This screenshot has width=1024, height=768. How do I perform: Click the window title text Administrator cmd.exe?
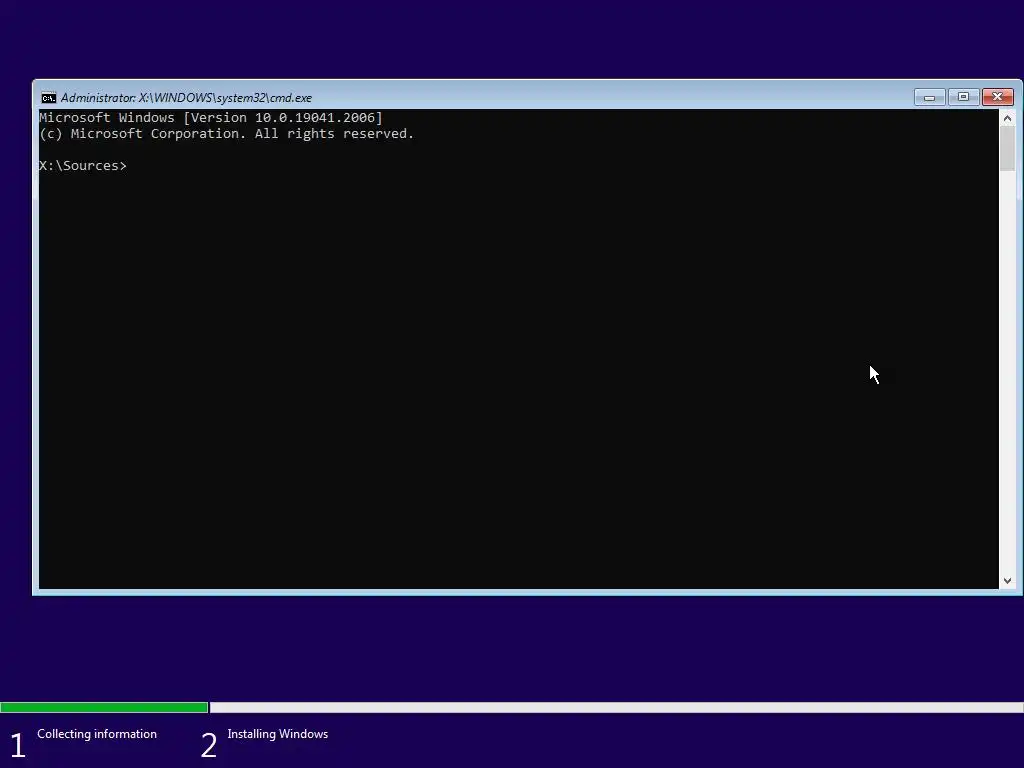[x=186, y=98]
